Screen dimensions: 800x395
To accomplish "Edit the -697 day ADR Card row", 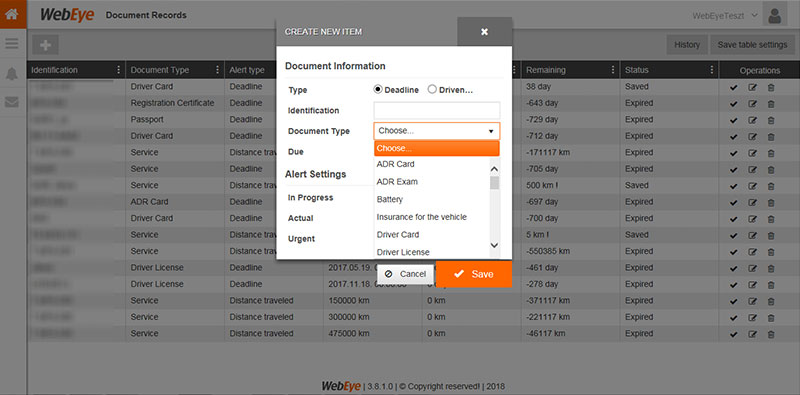I will 752,203.
